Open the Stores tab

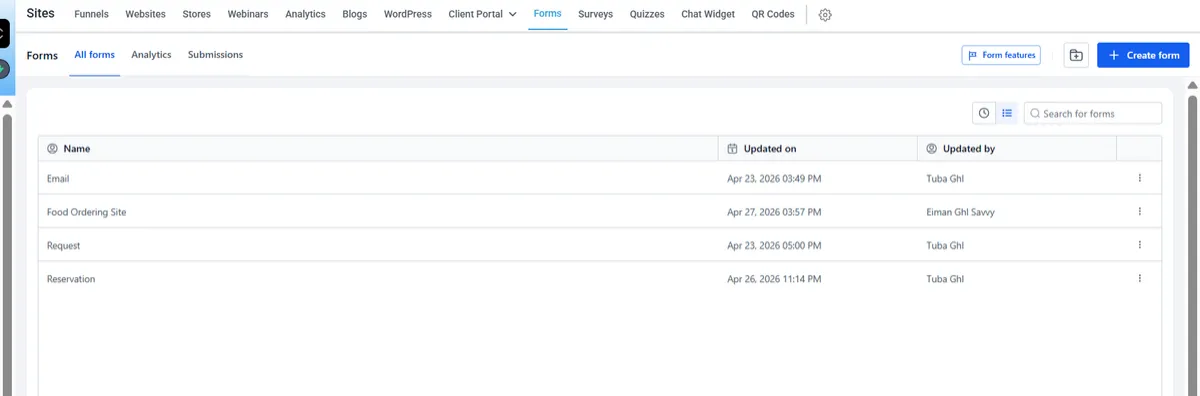coord(197,15)
